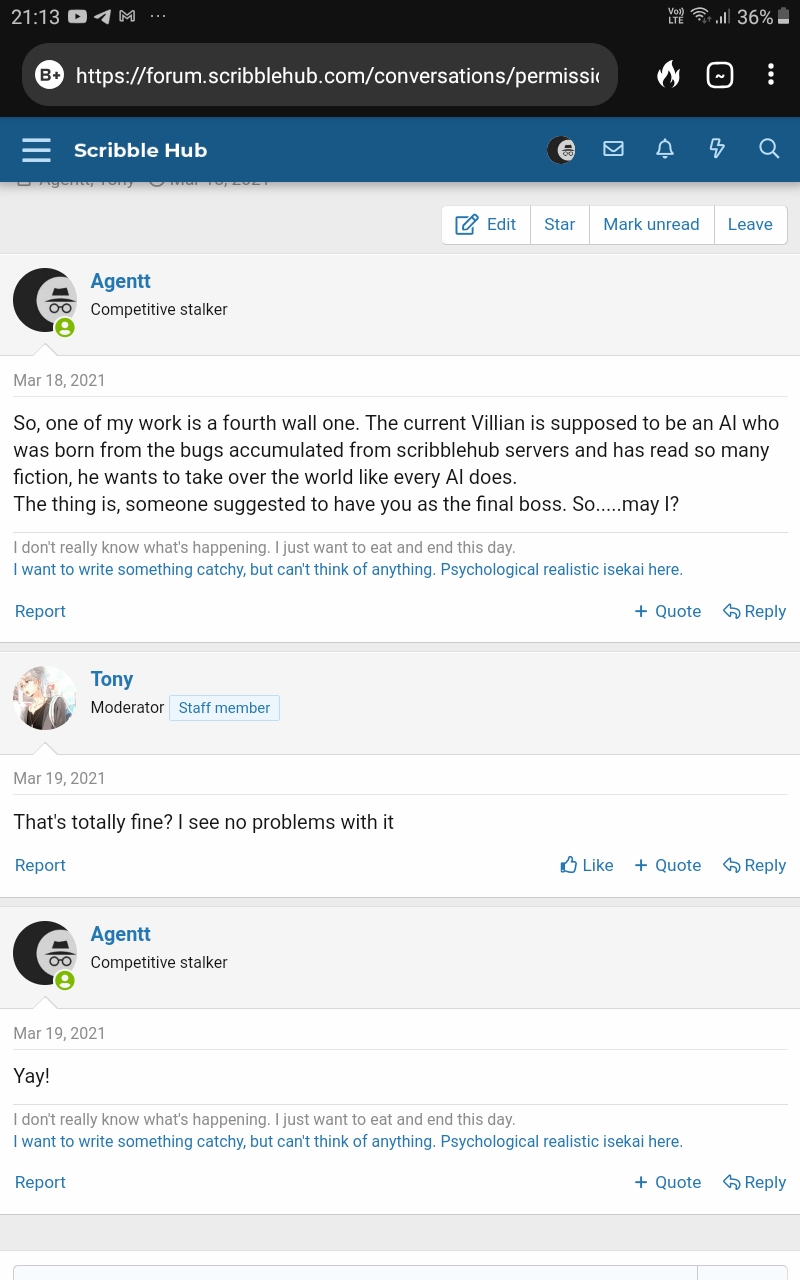Quote Tony's message

coord(667,865)
